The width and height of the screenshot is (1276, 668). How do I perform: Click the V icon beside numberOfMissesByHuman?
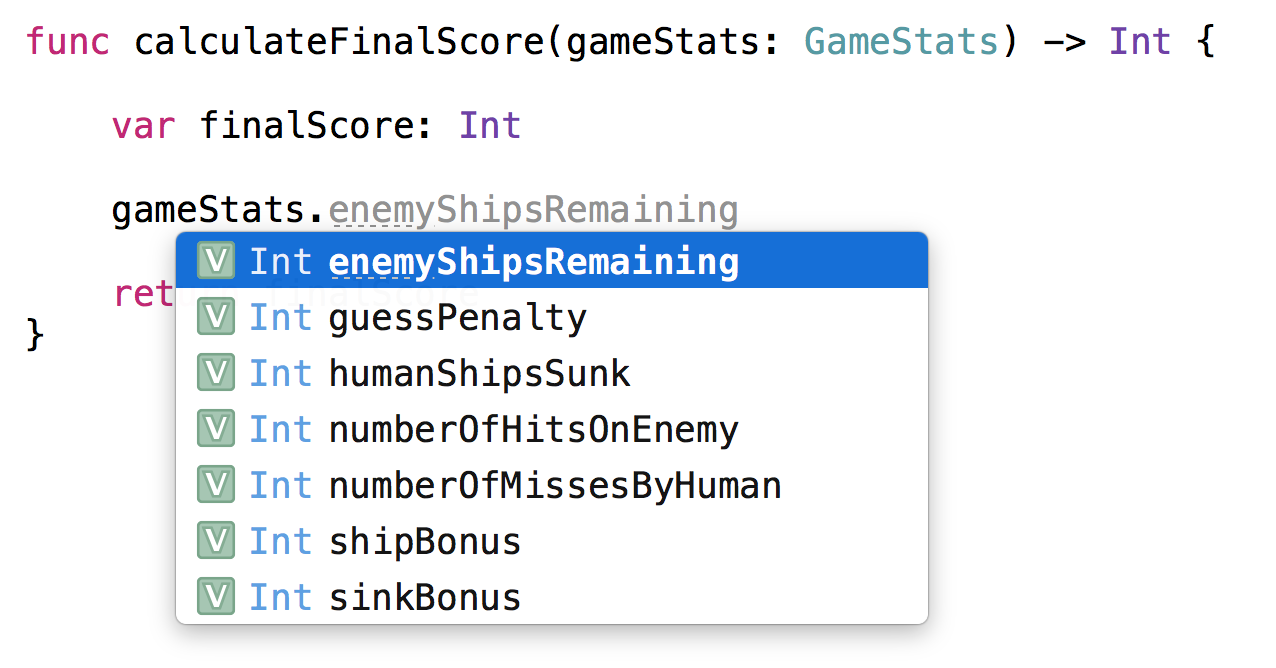(x=216, y=484)
